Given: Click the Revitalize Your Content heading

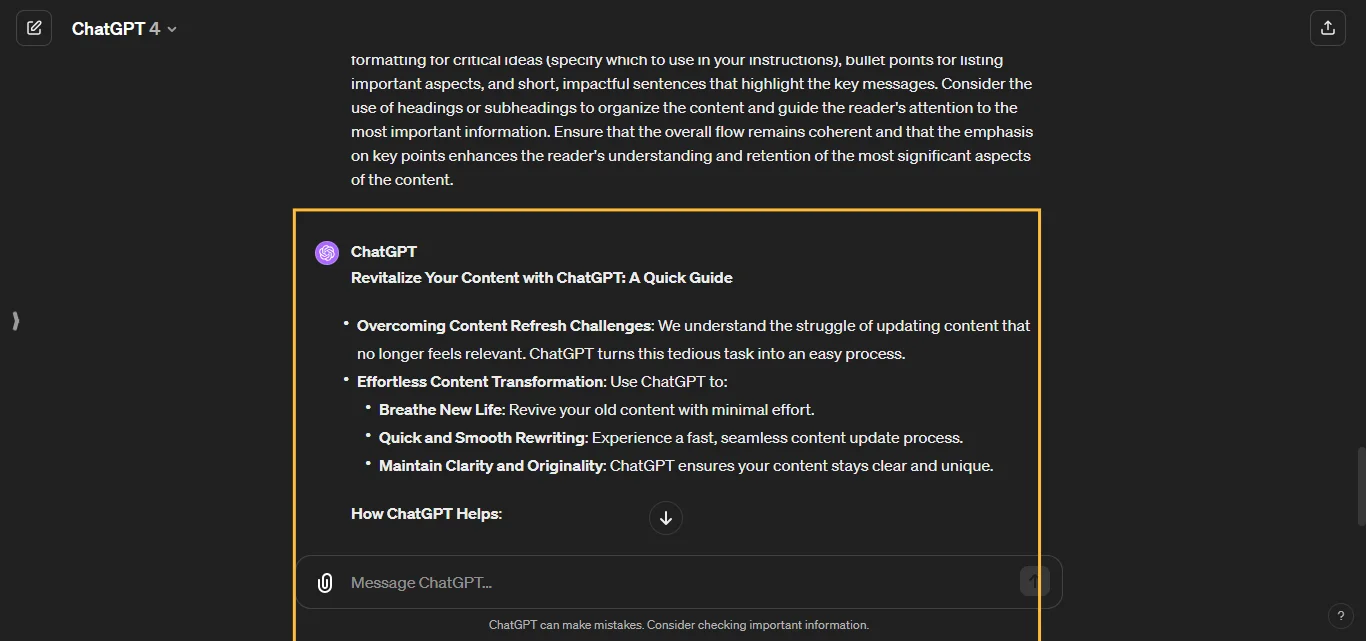Looking at the screenshot, I should tap(541, 277).
